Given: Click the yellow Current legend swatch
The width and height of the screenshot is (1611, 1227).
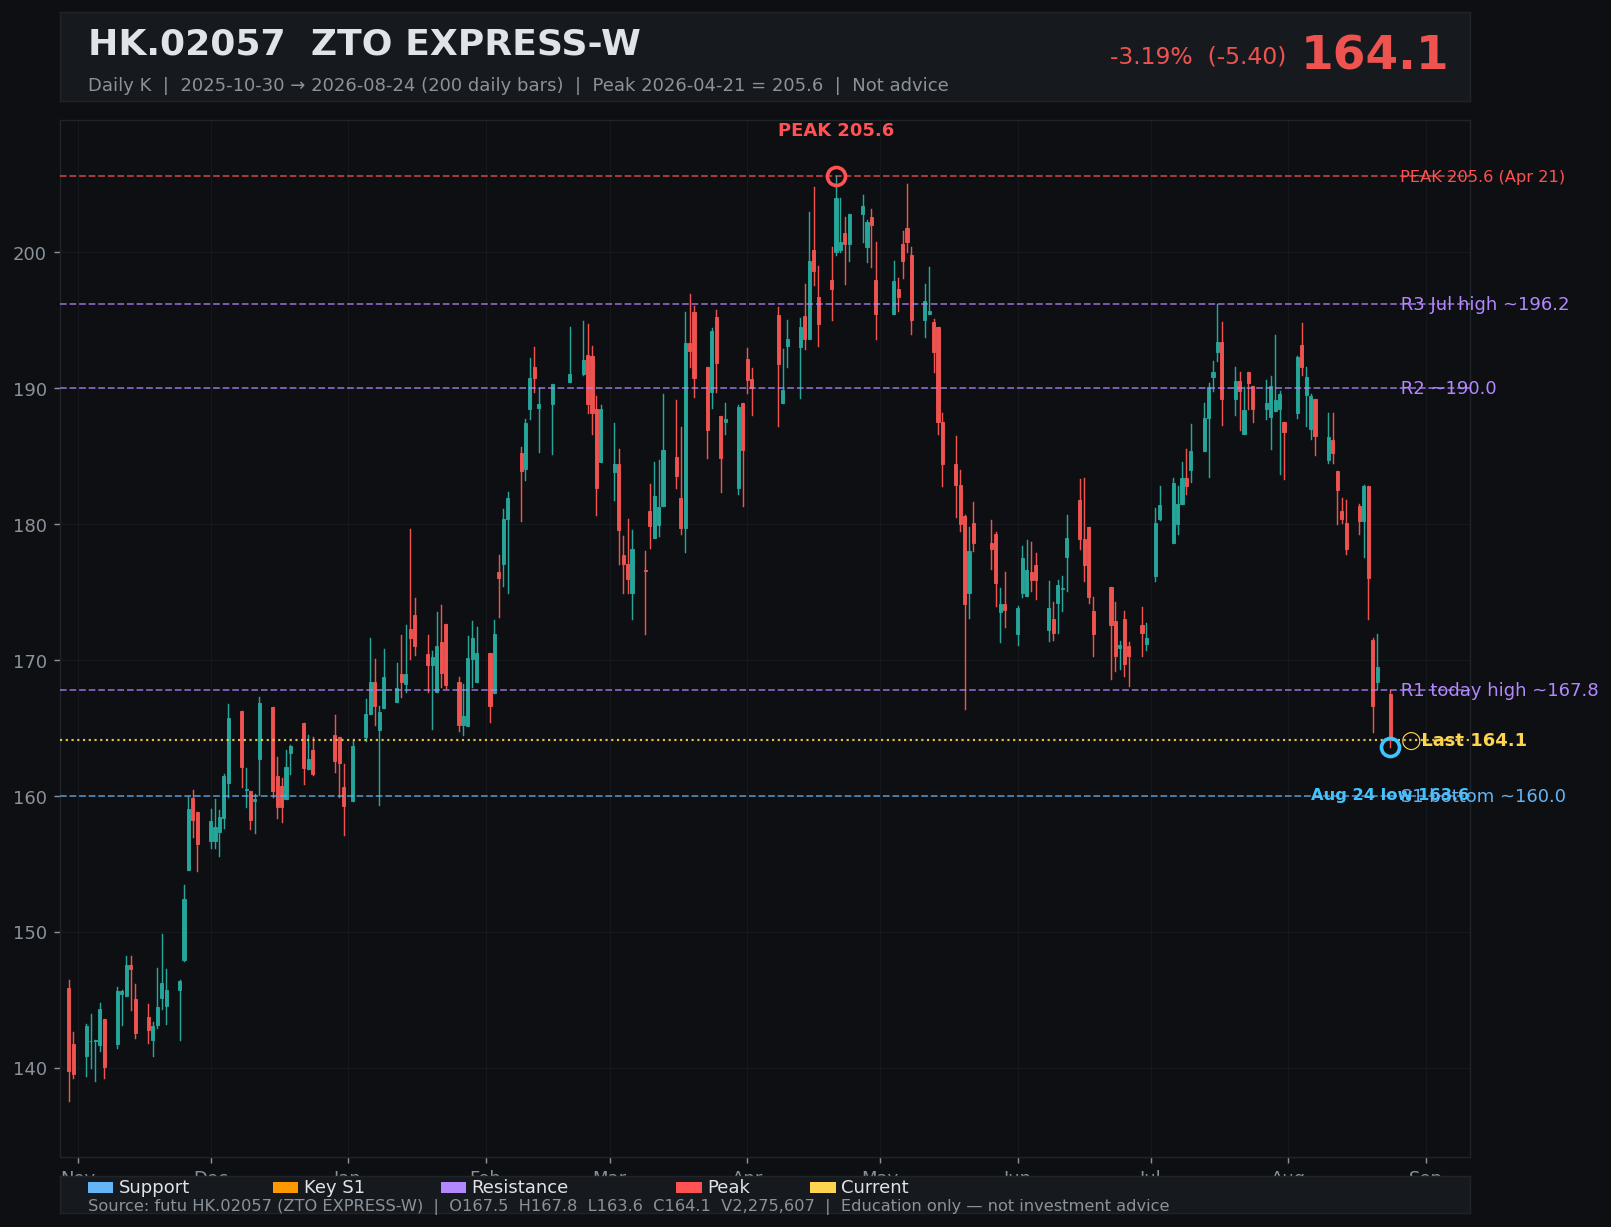Looking at the screenshot, I should [822, 1187].
